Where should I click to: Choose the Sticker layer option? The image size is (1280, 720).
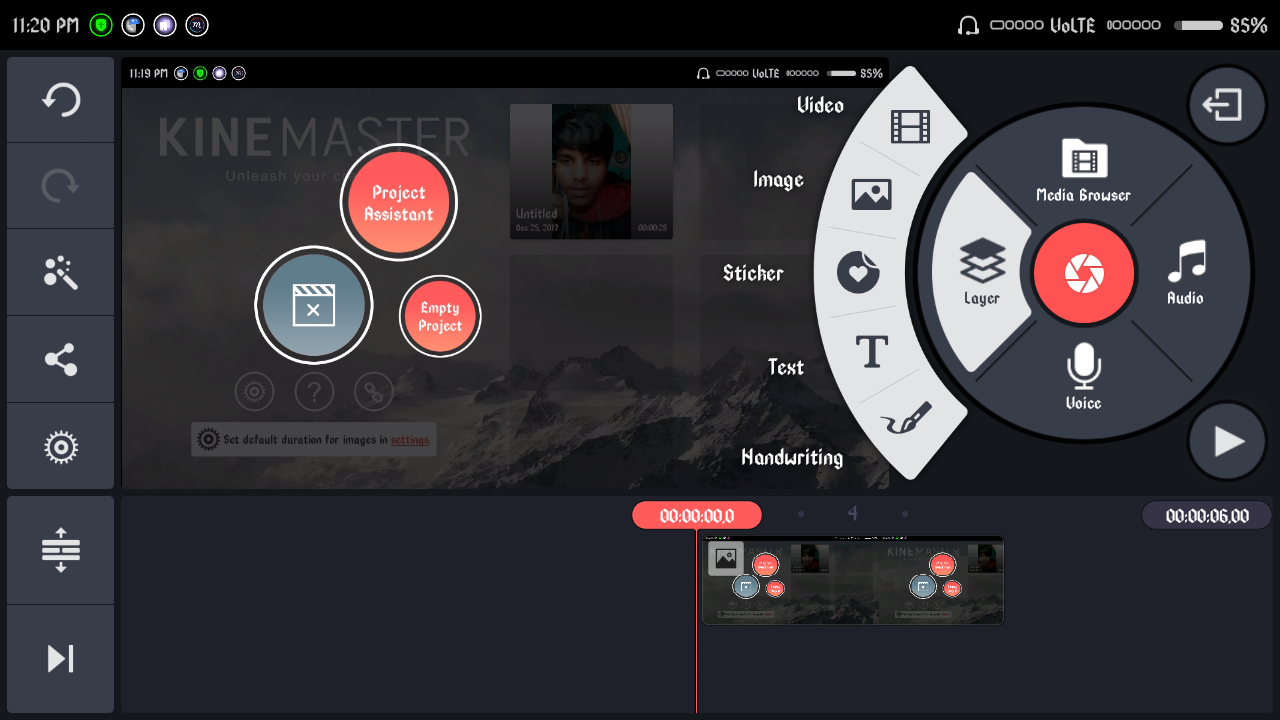[857, 272]
